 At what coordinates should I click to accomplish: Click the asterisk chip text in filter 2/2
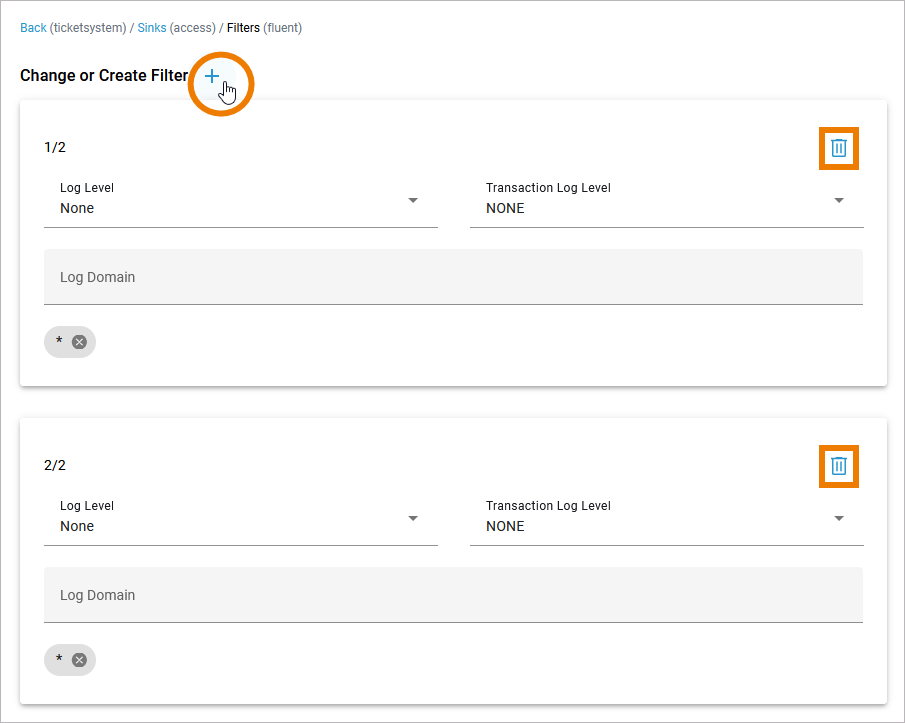(x=59, y=660)
